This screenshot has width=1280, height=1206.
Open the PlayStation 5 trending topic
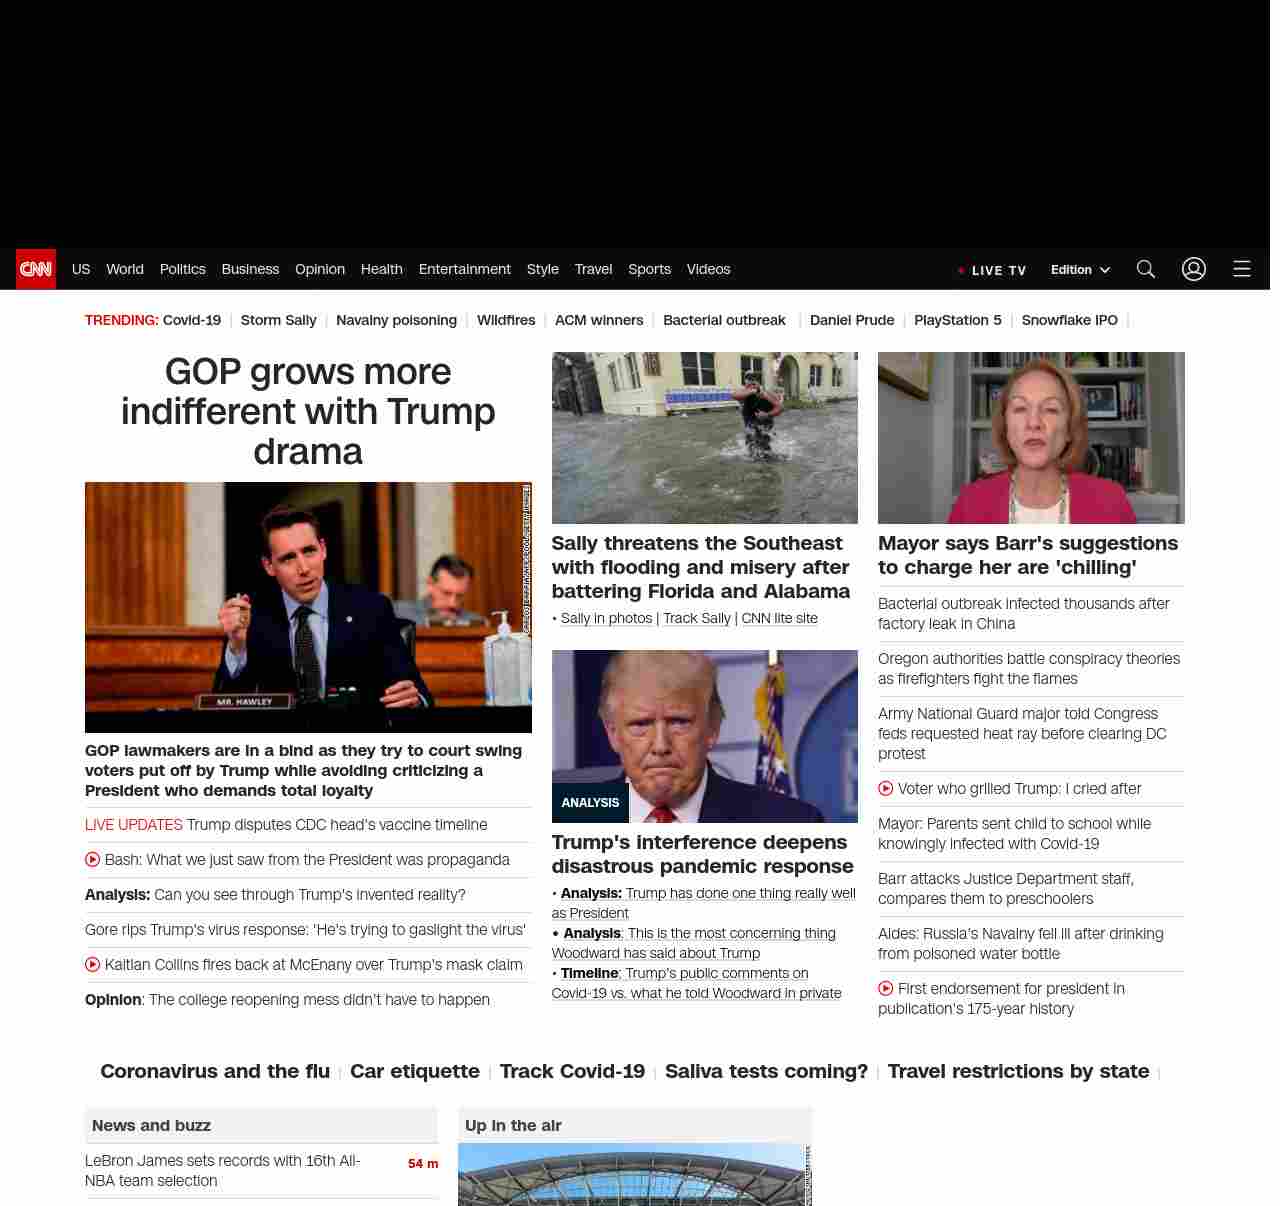(x=957, y=320)
